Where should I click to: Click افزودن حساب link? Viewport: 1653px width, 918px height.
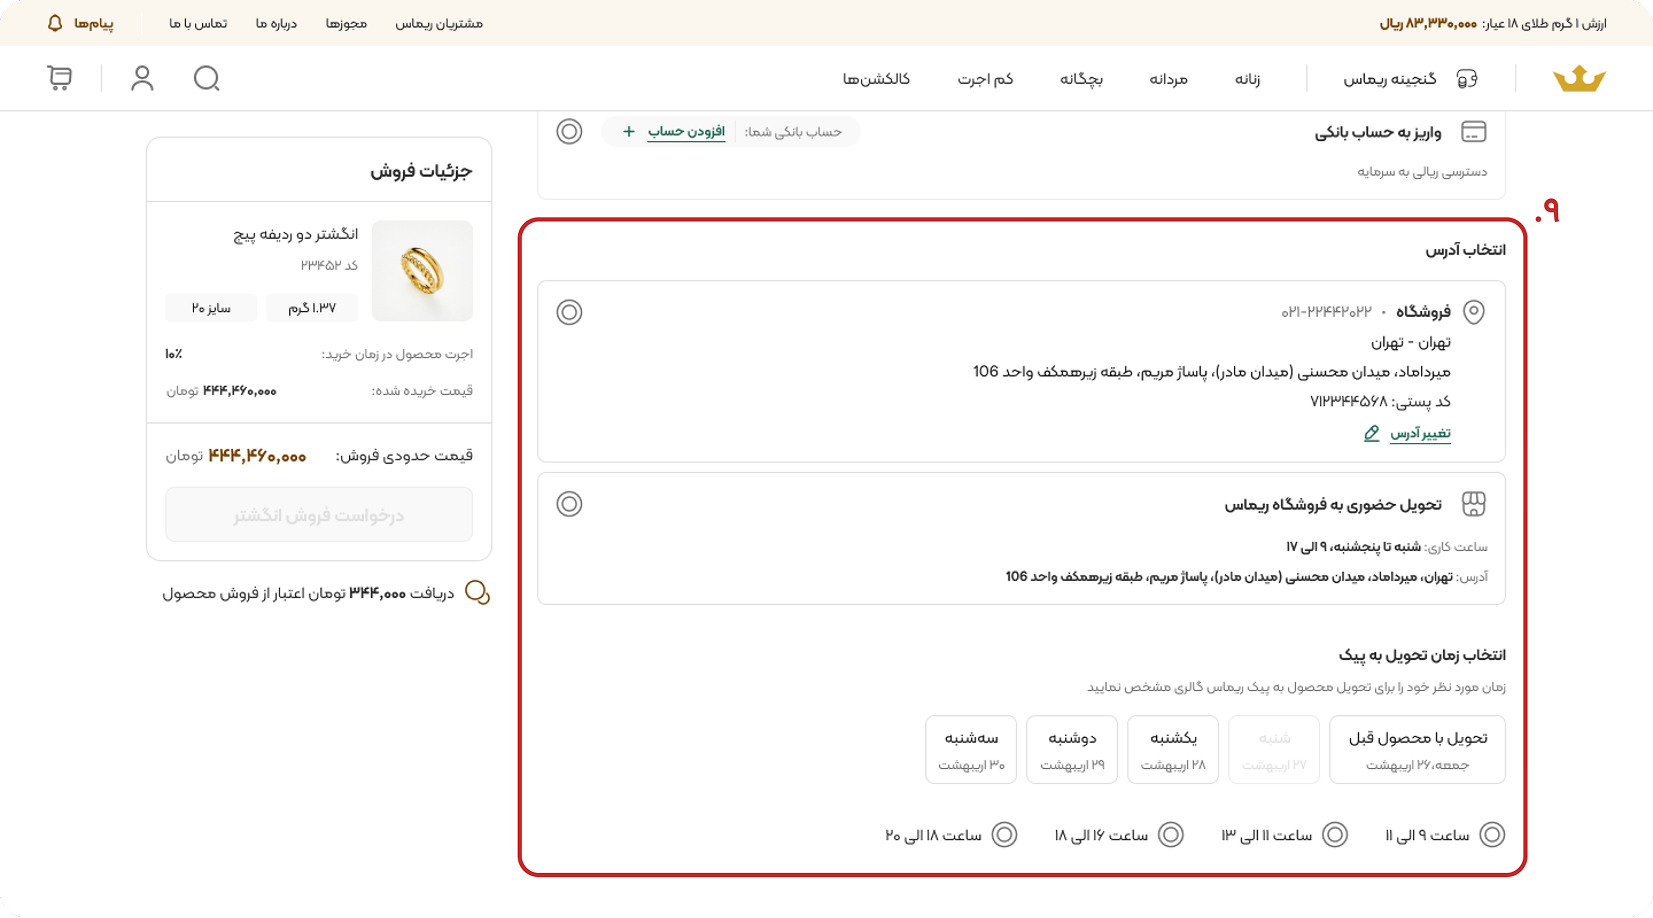[x=686, y=131]
